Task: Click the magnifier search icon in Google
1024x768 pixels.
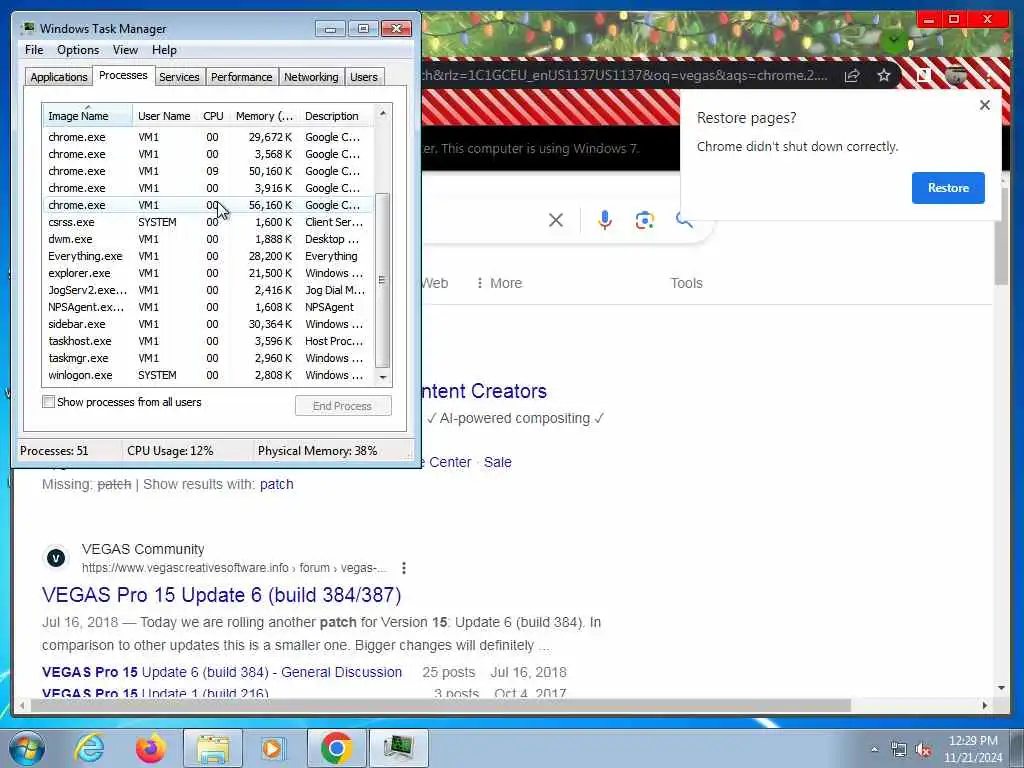Action: click(x=684, y=219)
